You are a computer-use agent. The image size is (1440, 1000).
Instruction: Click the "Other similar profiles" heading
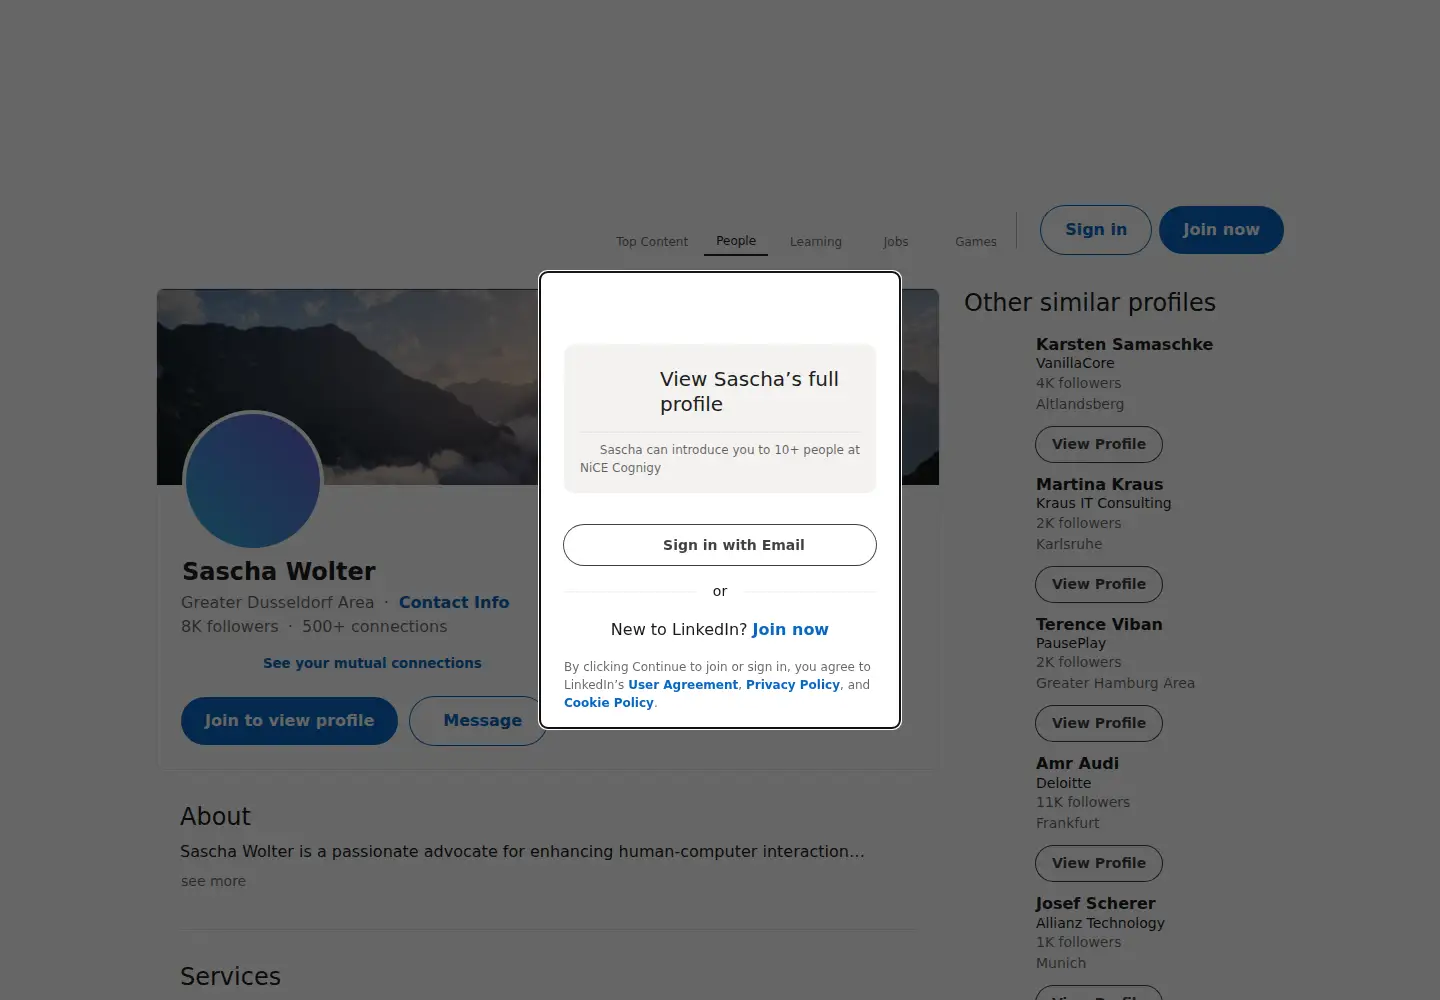click(x=1090, y=302)
